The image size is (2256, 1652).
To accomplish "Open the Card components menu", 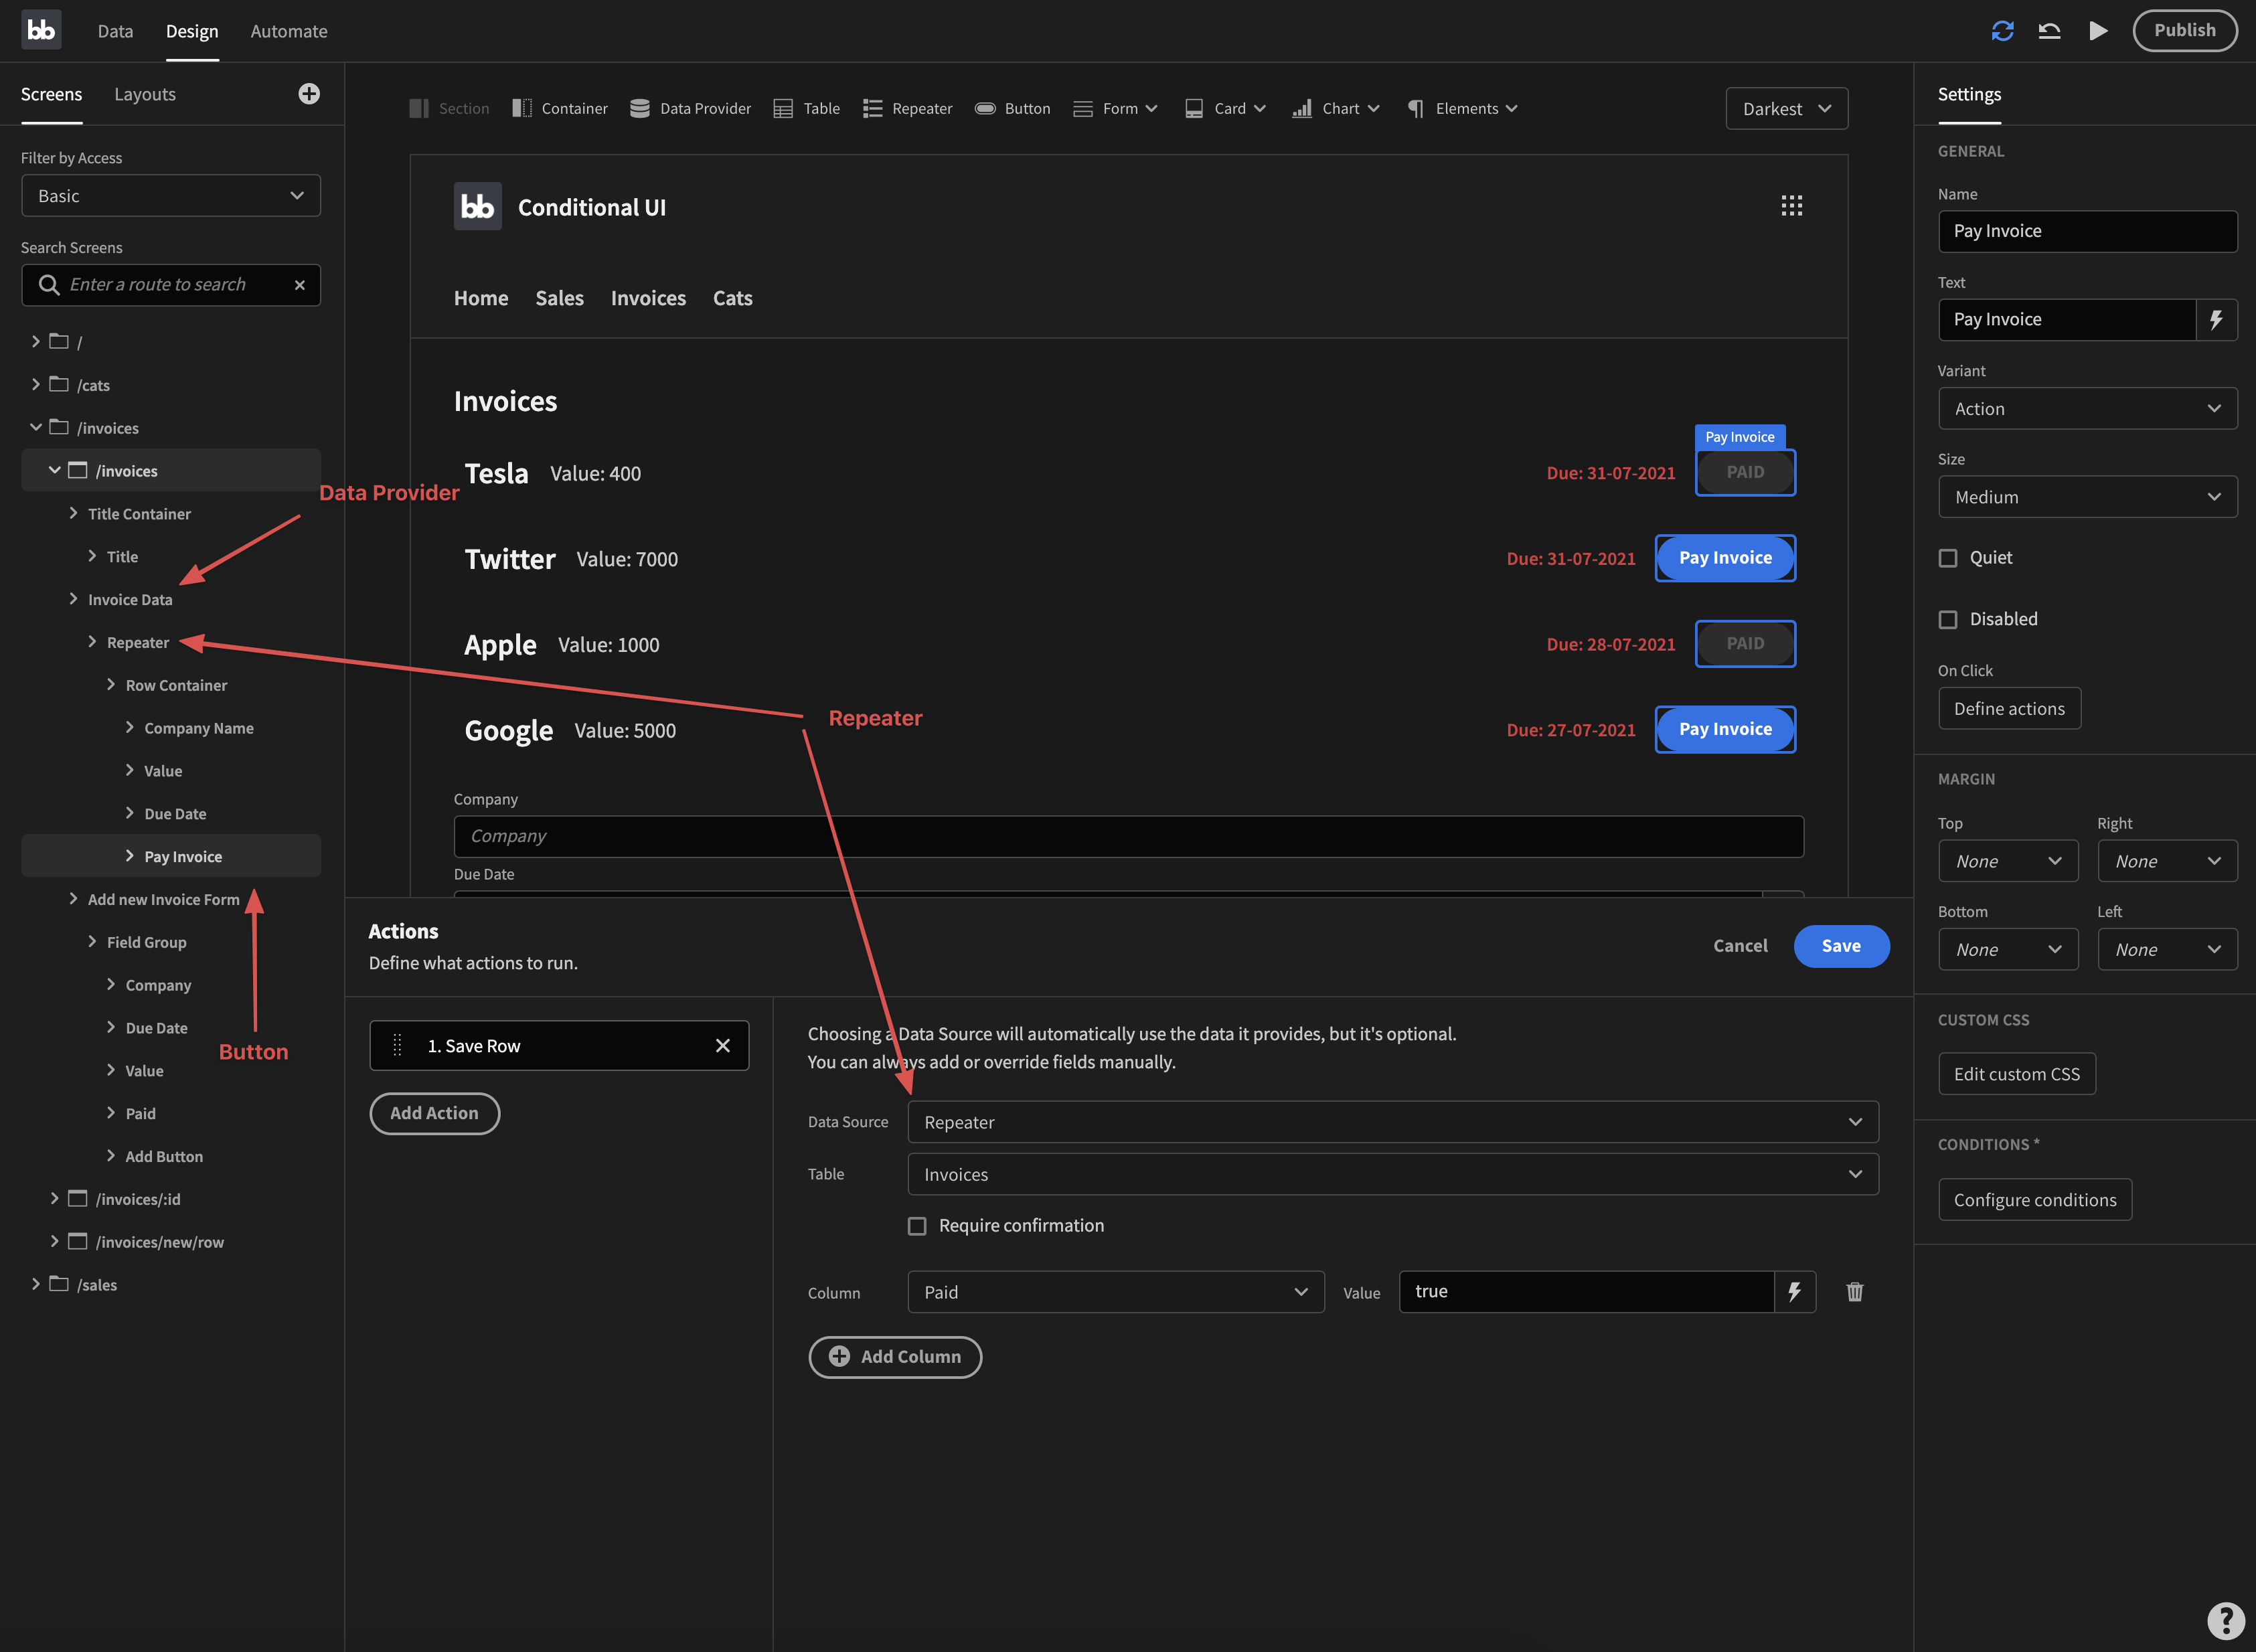I will coord(1226,108).
